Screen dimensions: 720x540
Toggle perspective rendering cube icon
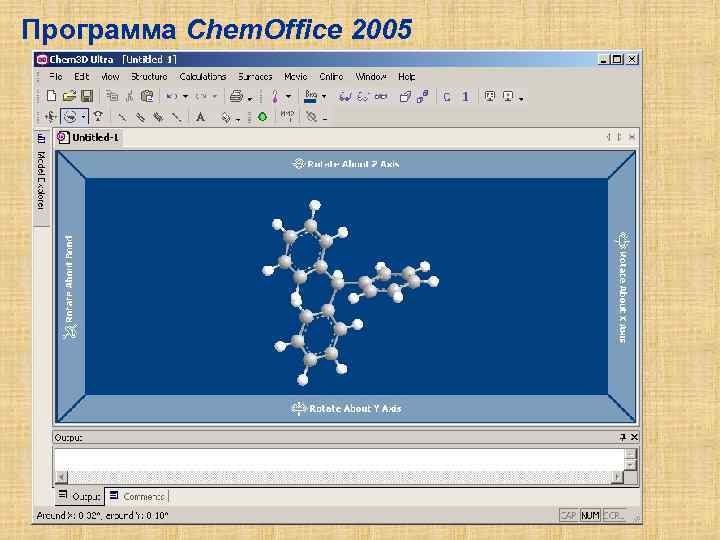pyautogui.click(x=405, y=96)
